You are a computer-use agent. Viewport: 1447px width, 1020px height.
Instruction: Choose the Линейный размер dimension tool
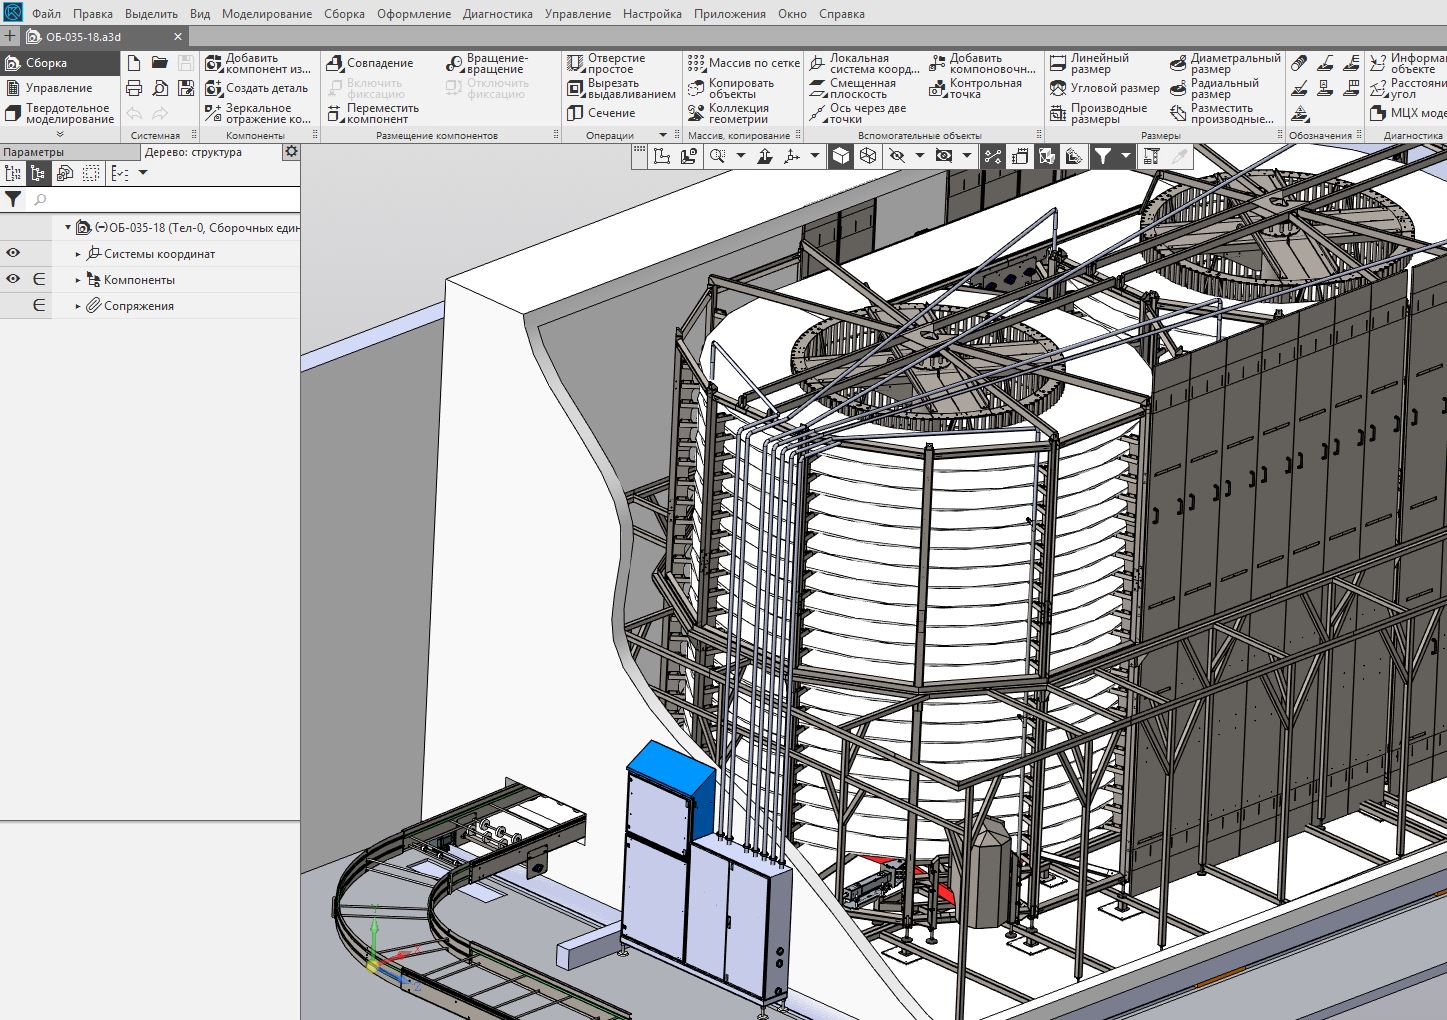[1089, 63]
